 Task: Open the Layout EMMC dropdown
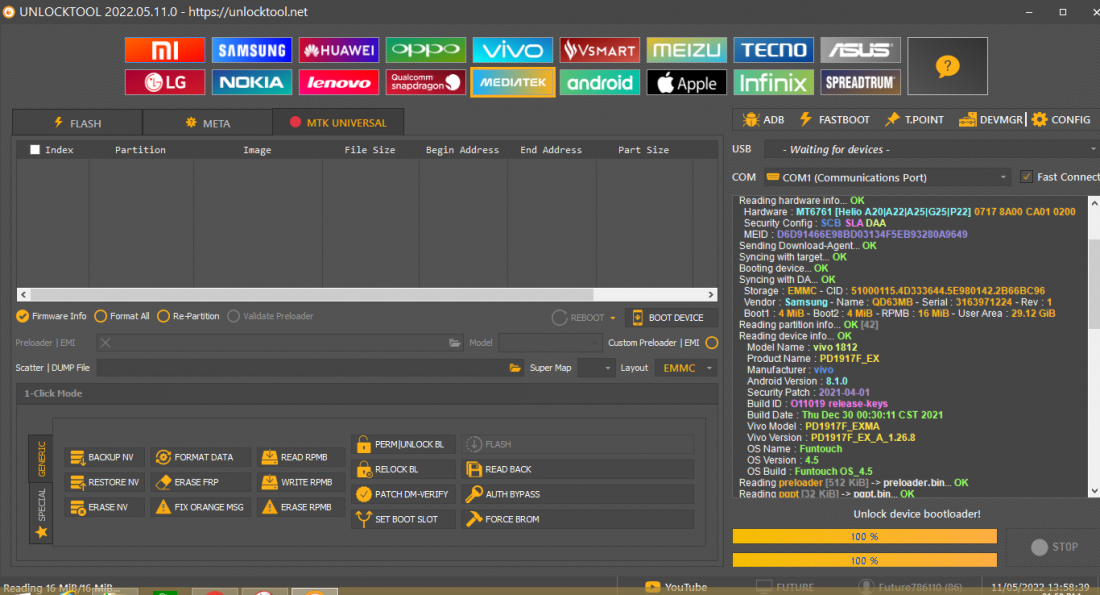click(685, 368)
